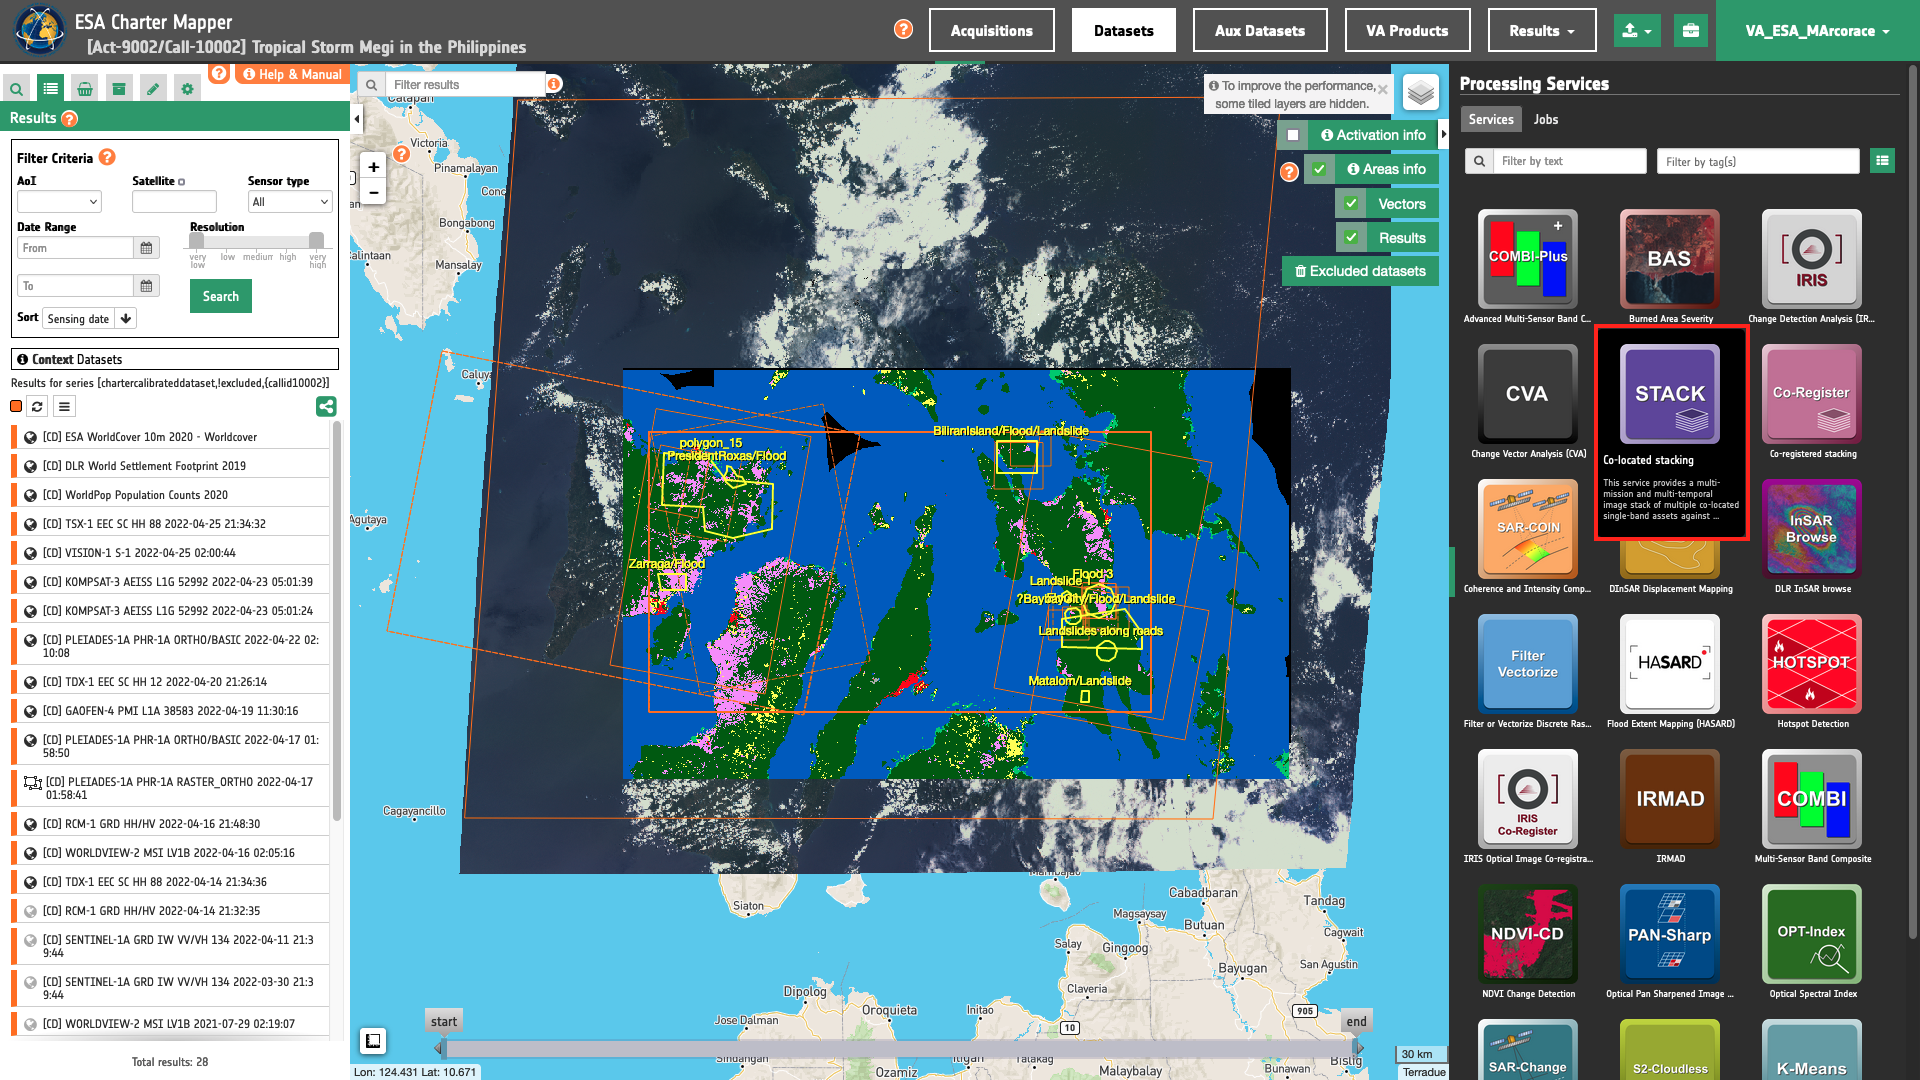Image resolution: width=1920 pixels, height=1080 pixels.
Task: Open the Excluded datasets button
Action: pyautogui.click(x=1360, y=271)
